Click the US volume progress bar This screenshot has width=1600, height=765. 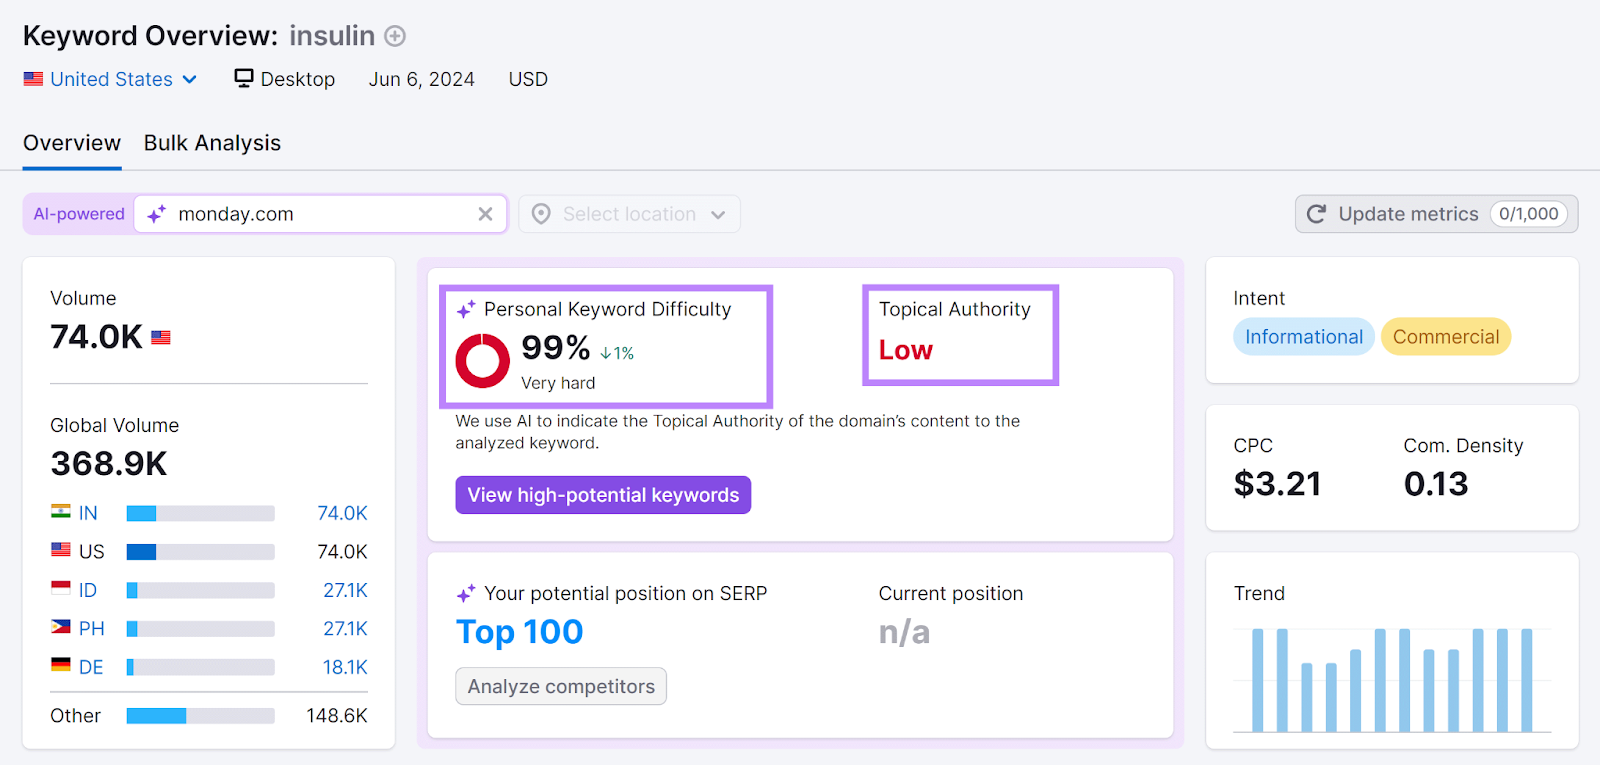(201, 552)
